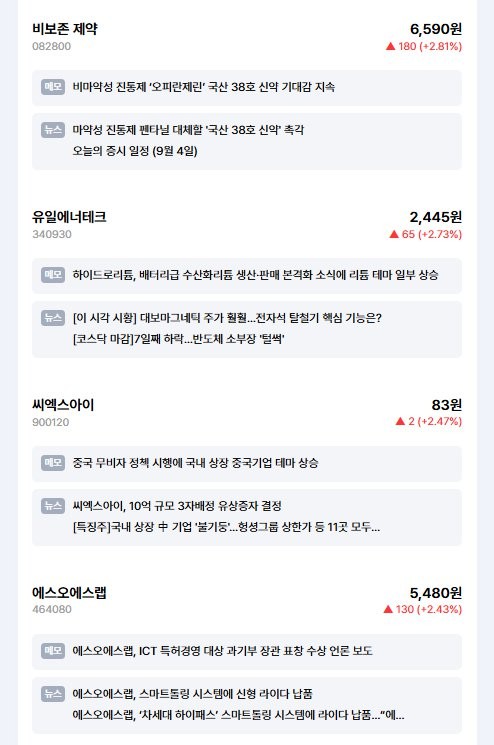
Task: Click the 뉴스 badge under 에스오에스랩
Action: 53,694
